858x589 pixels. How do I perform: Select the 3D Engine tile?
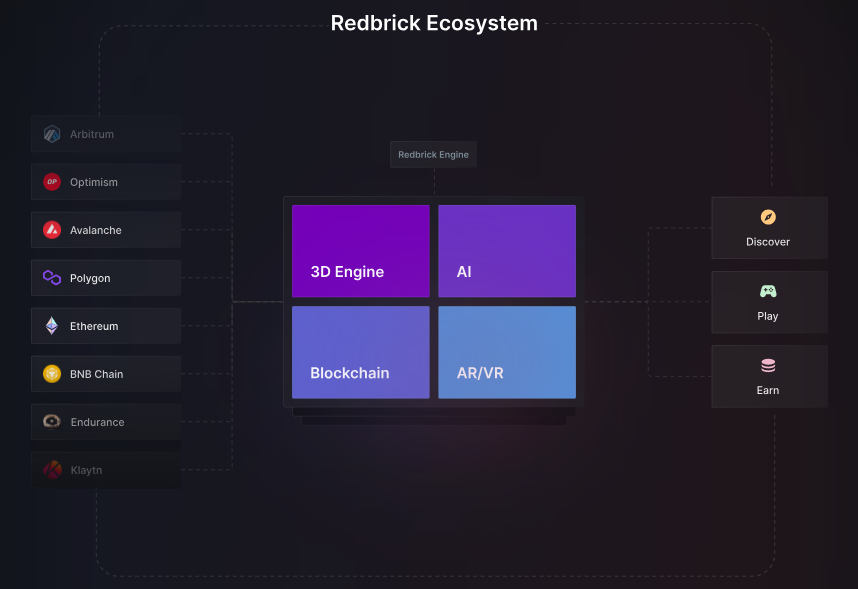pos(361,251)
